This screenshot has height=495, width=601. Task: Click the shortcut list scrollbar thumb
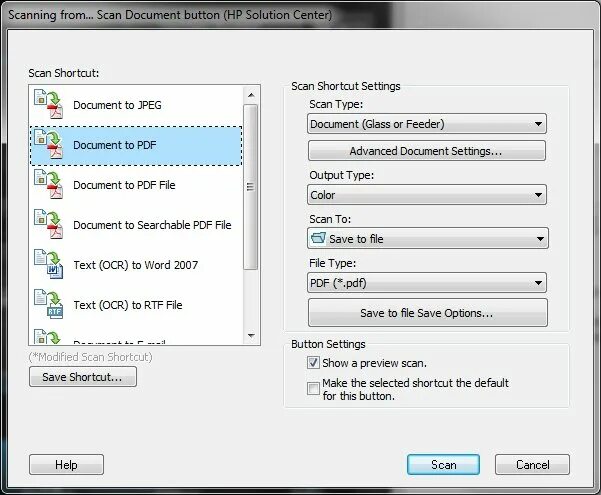tap(251, 187)
